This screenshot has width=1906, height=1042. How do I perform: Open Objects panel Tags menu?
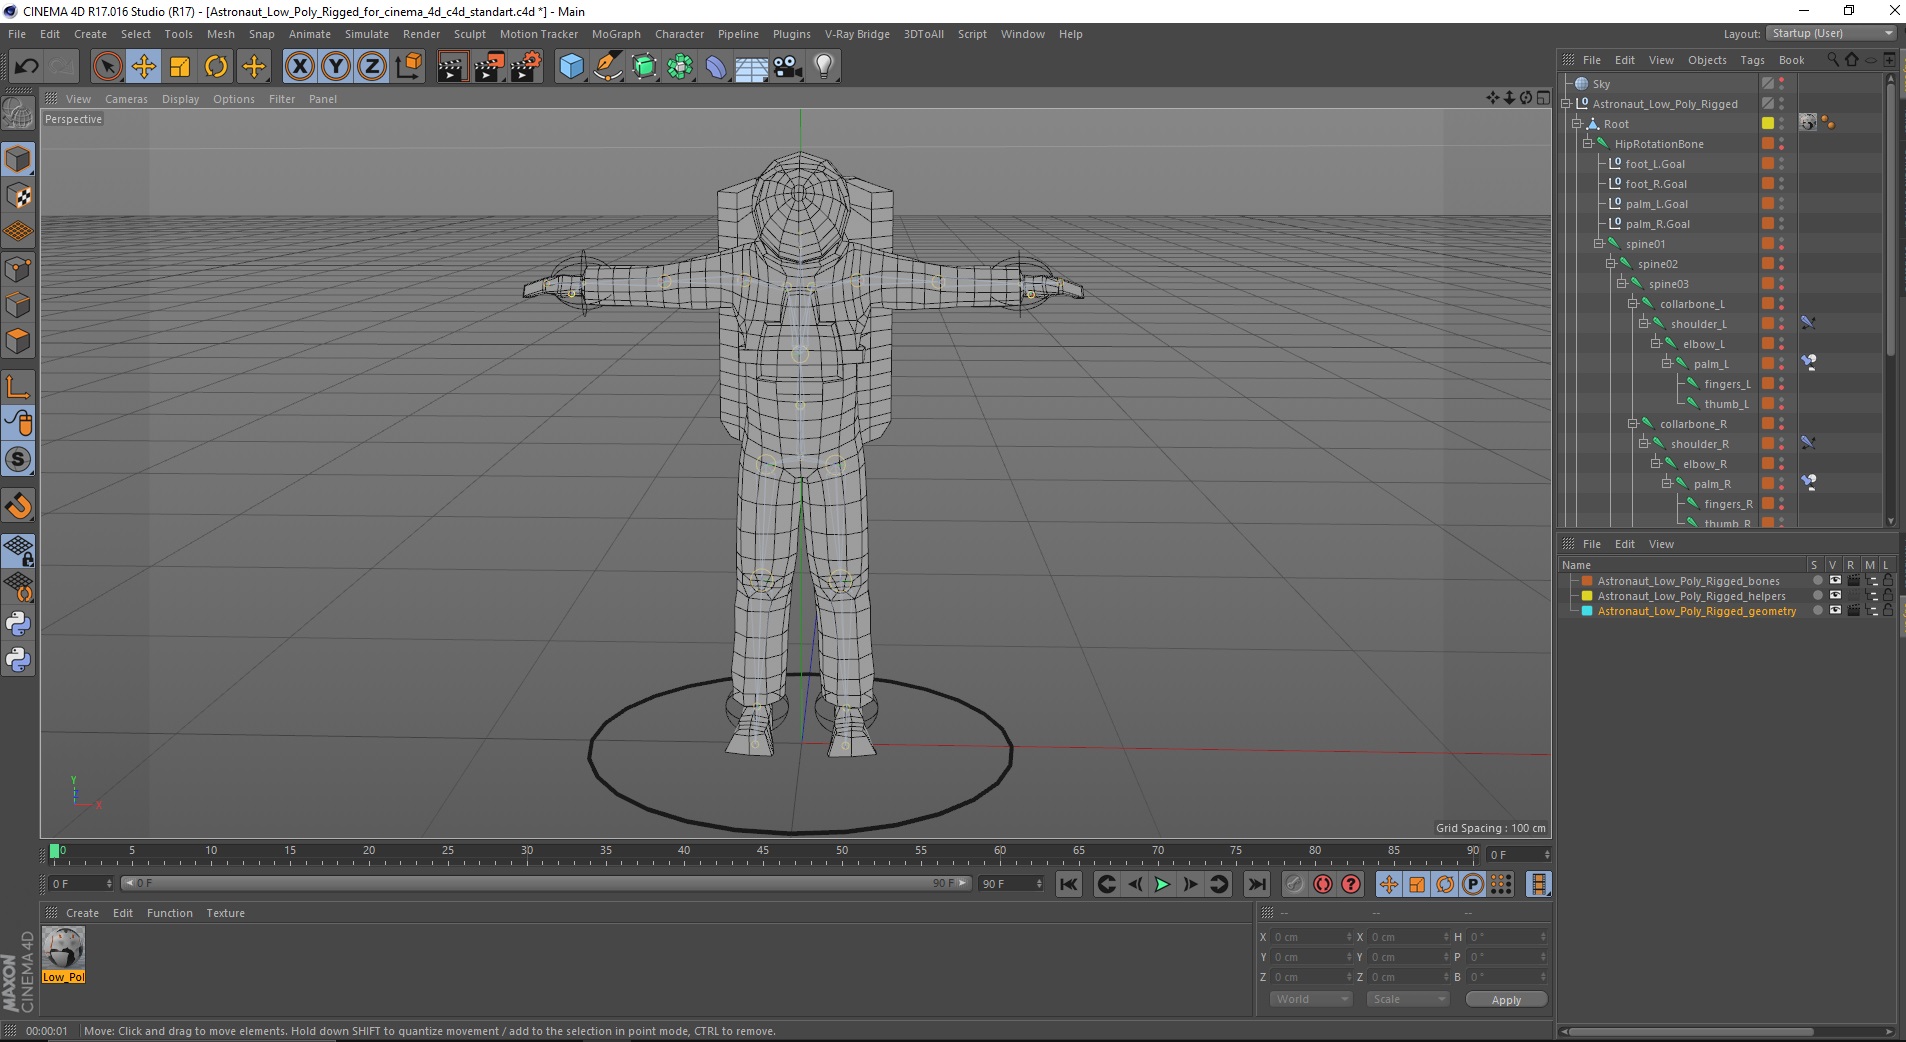point(1752,60)
